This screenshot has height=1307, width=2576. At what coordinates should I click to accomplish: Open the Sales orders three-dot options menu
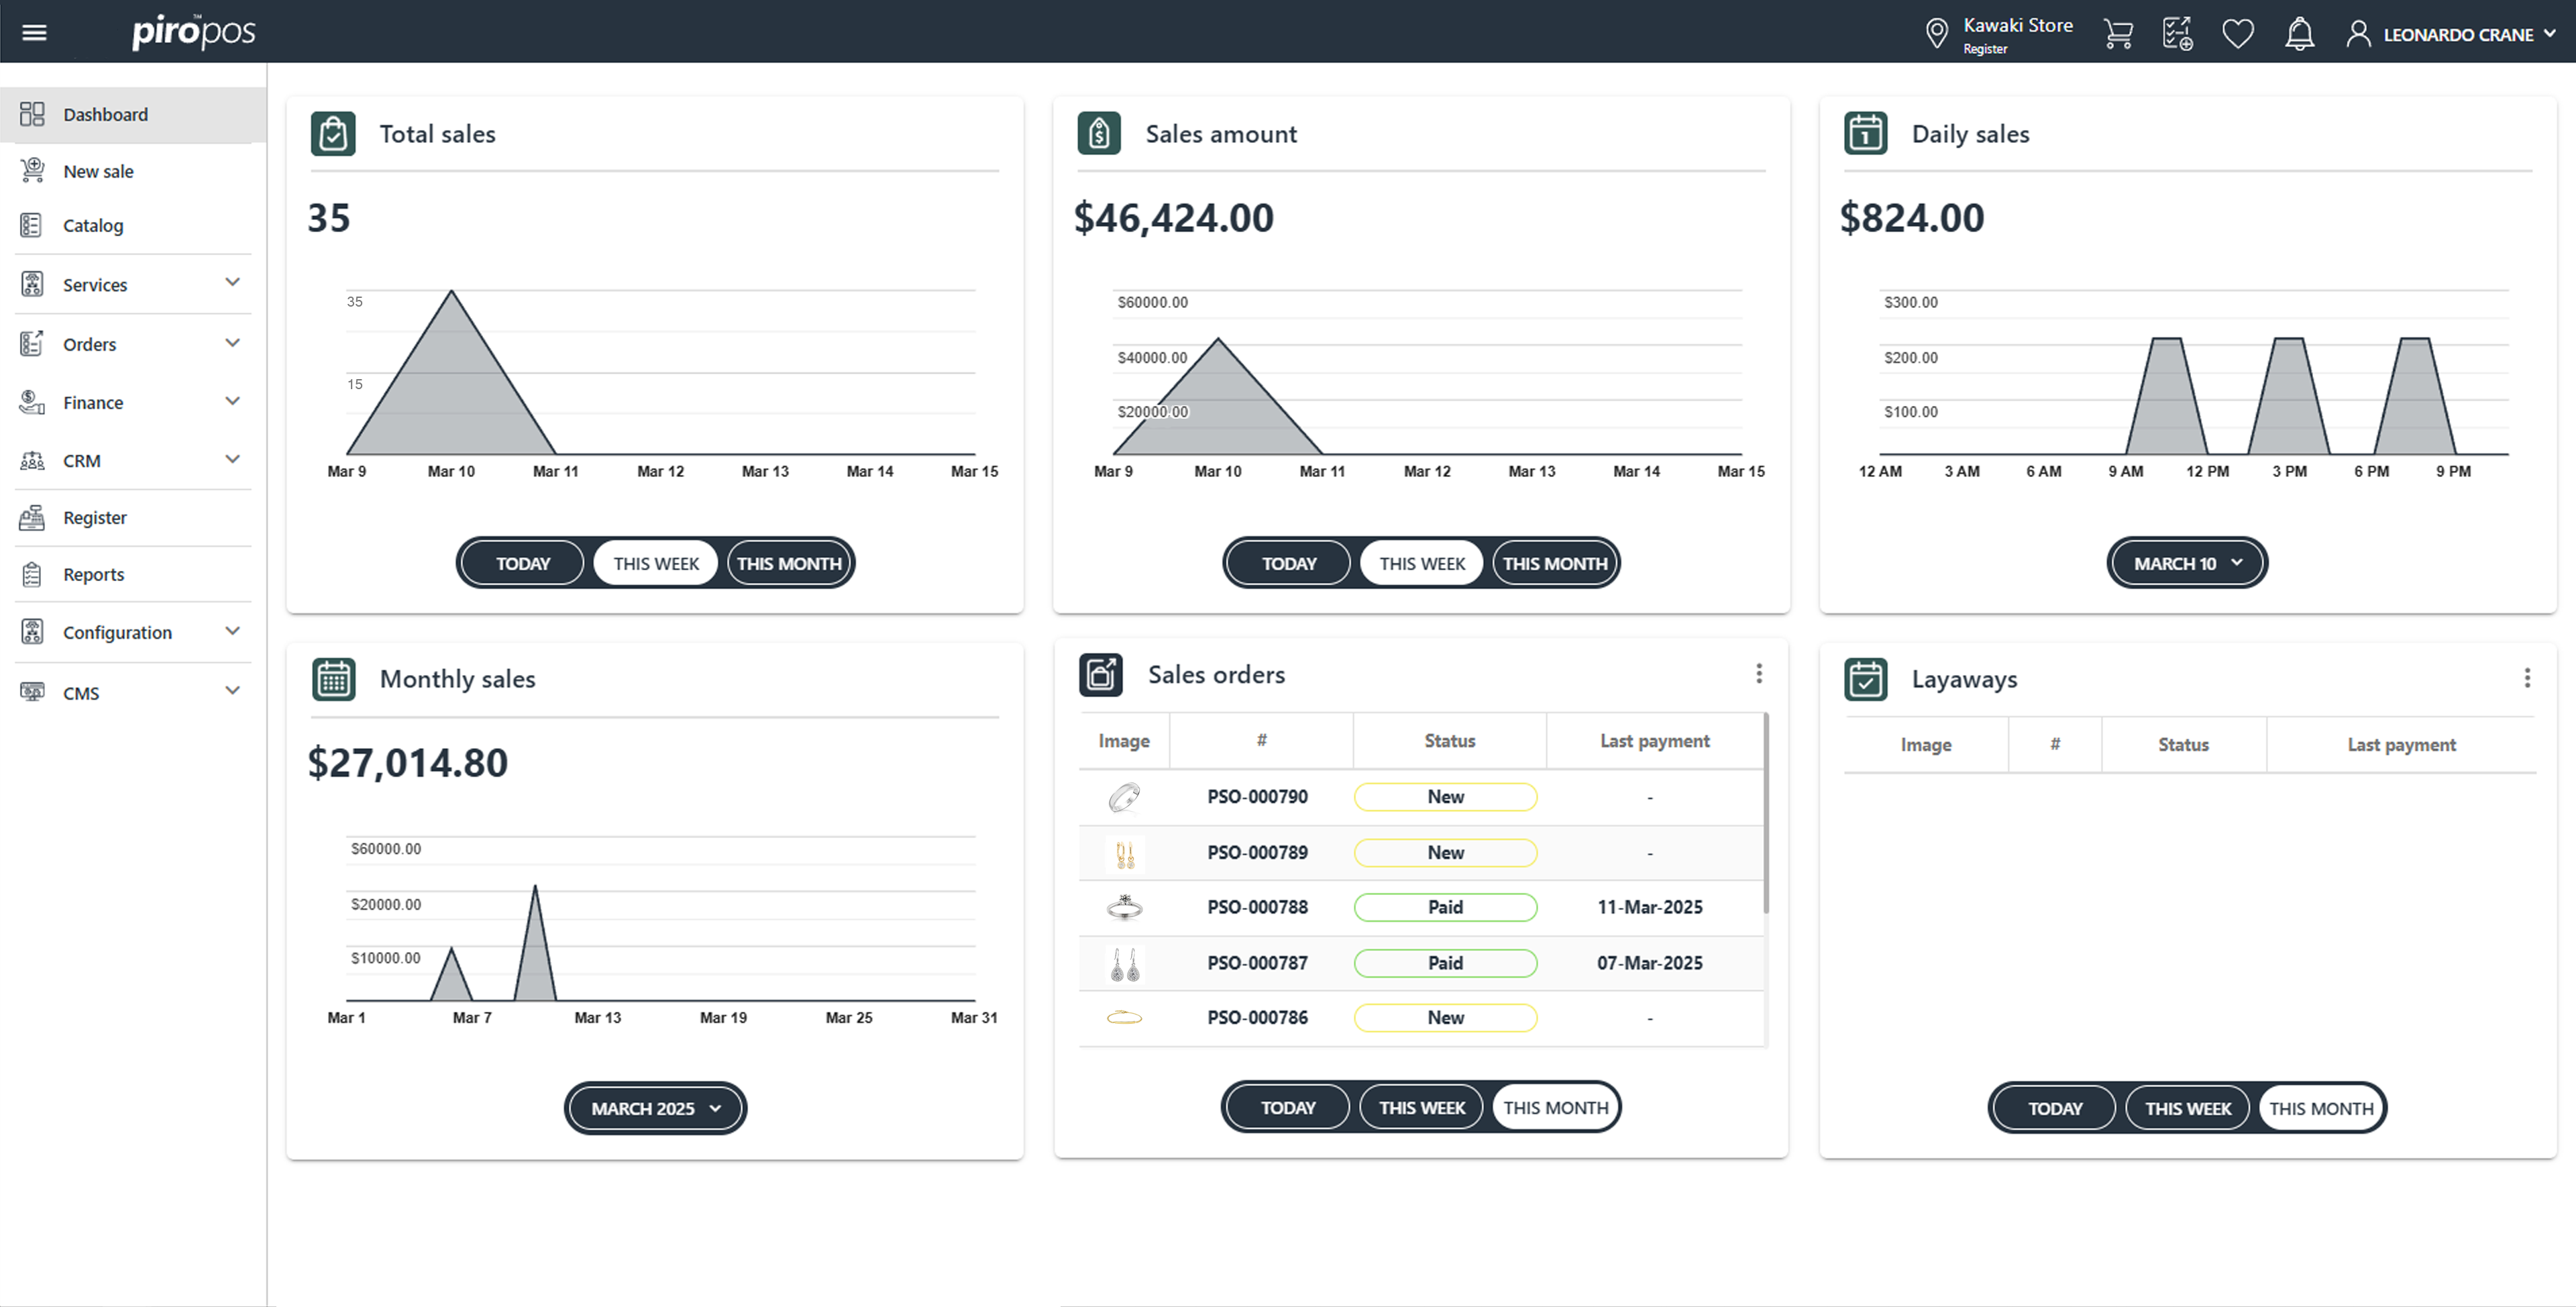[1758, 673]
